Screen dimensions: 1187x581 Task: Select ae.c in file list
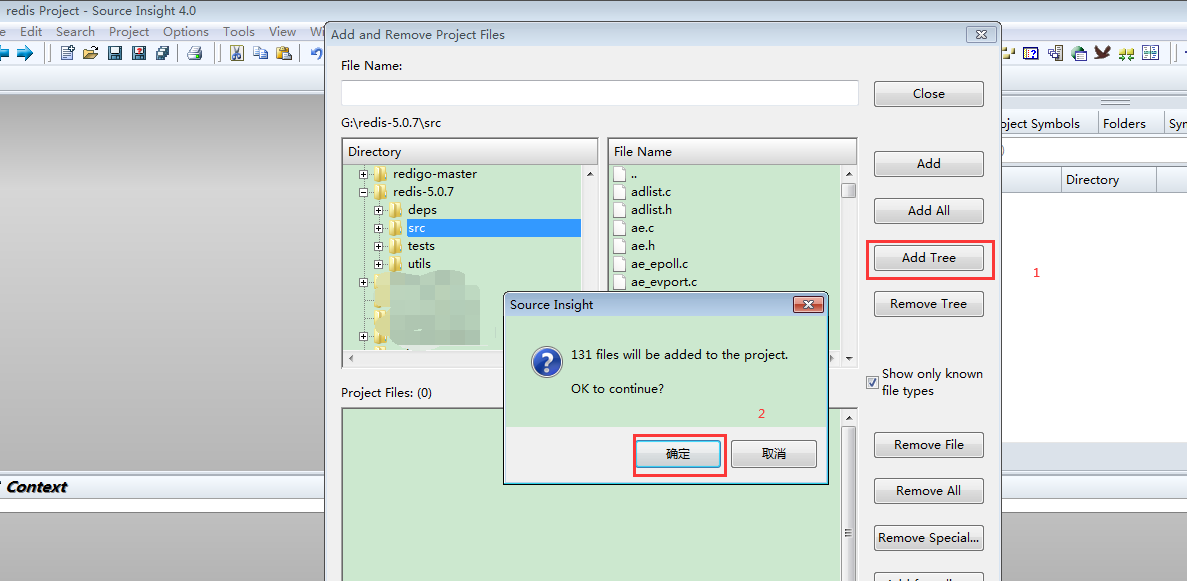tap(643, 228)
